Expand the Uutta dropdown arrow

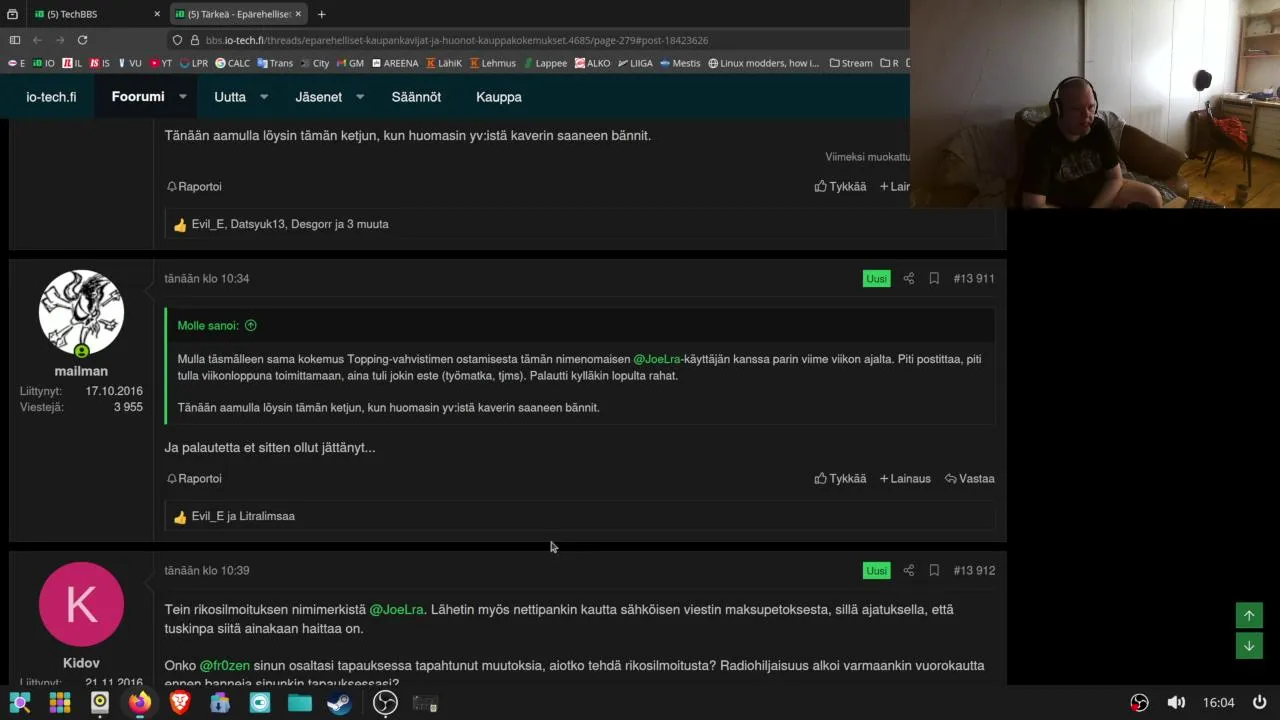[264, 97]
